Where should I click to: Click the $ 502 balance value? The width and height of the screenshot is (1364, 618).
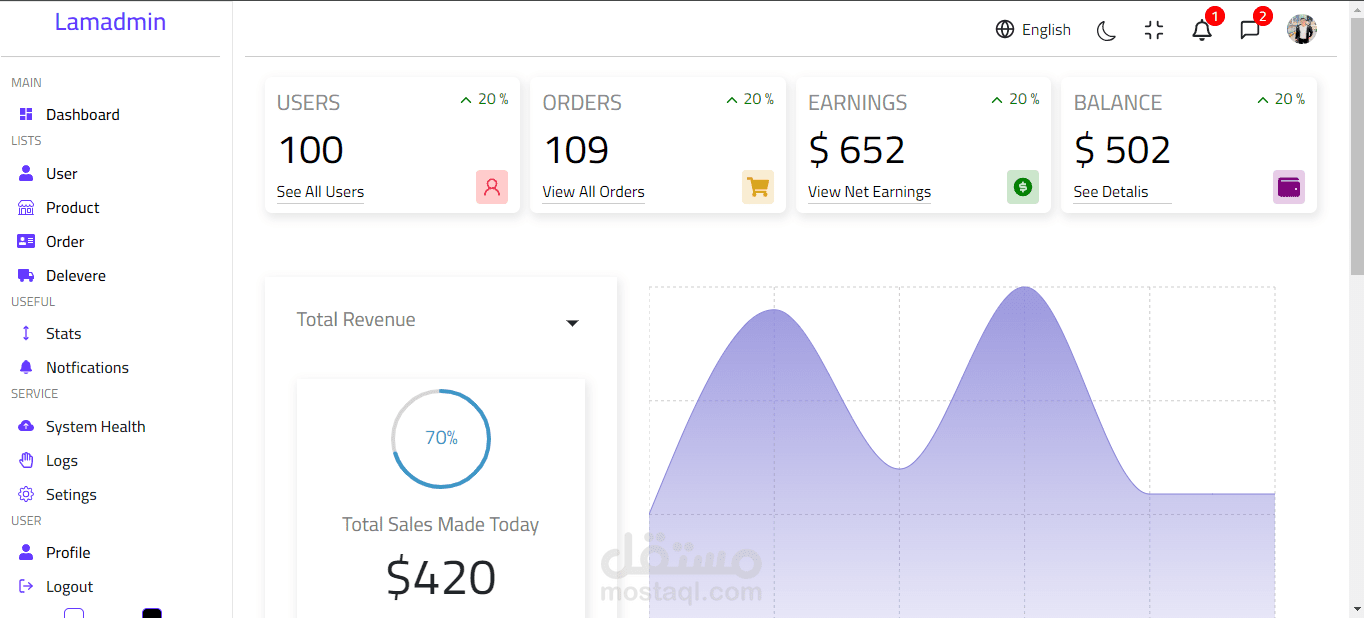tap(1122, 150)
